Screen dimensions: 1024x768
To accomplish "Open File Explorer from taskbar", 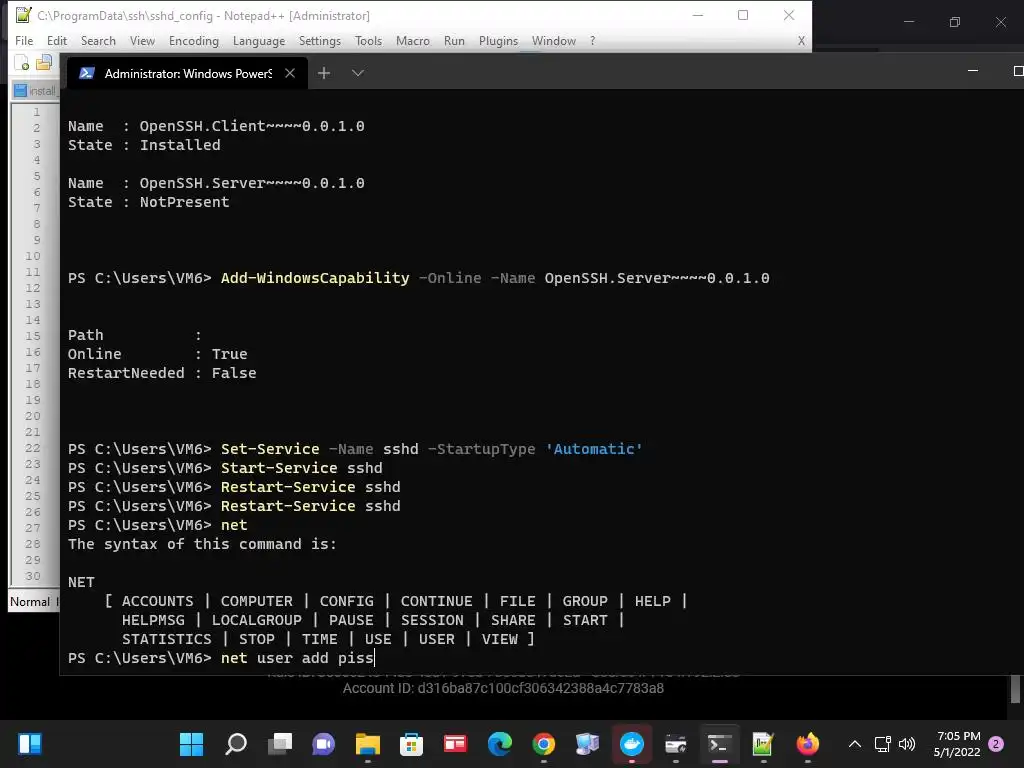I will (368, 744).
